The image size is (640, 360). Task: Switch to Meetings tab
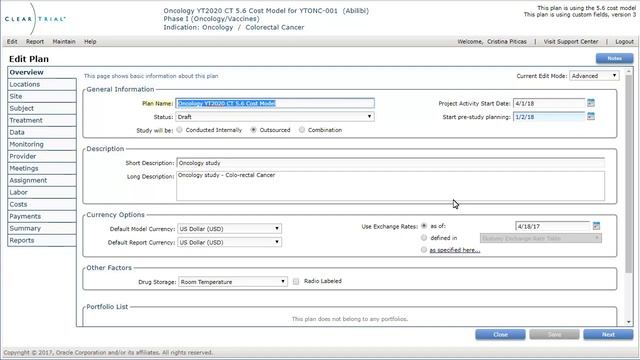[42, 168]
